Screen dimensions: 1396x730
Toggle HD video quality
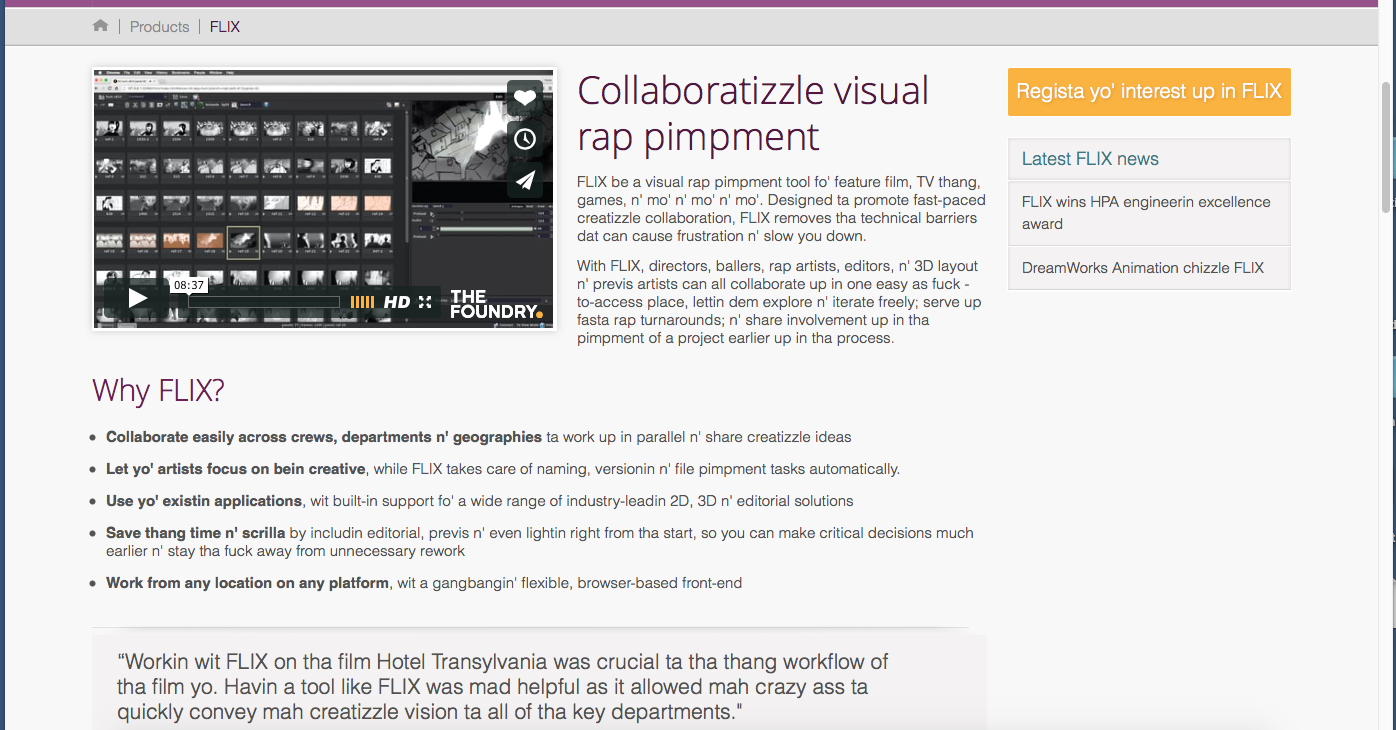click(397, 302)
